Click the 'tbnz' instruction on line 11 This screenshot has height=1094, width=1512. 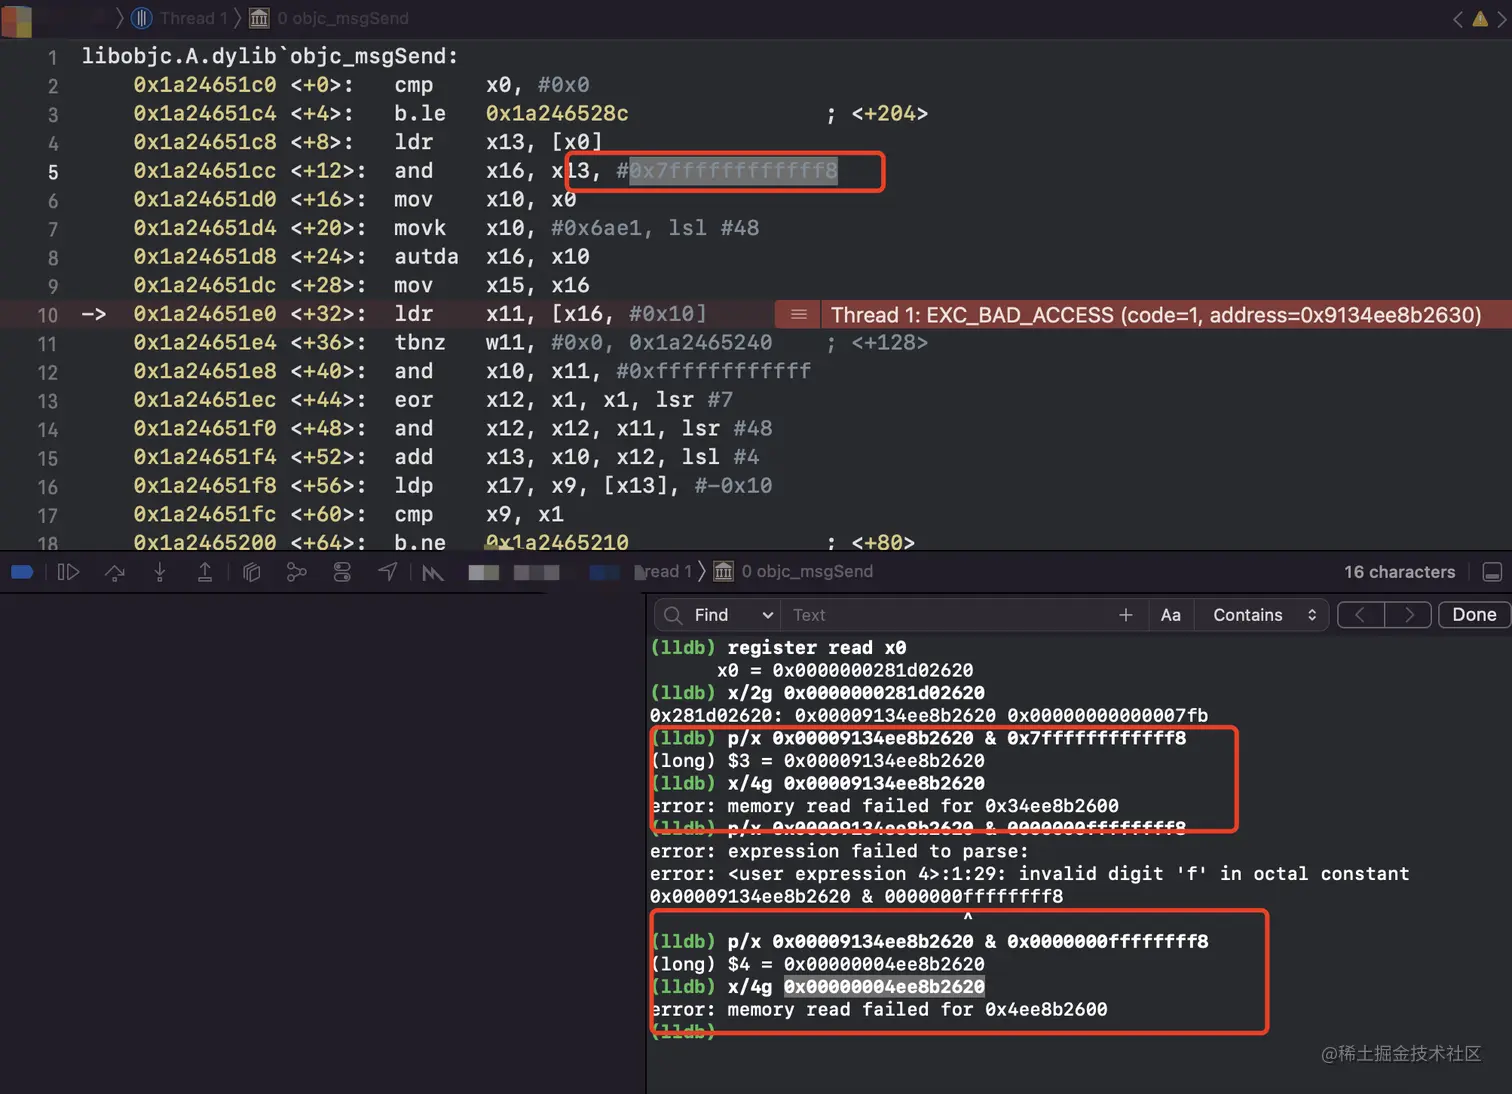click(420, 342)
